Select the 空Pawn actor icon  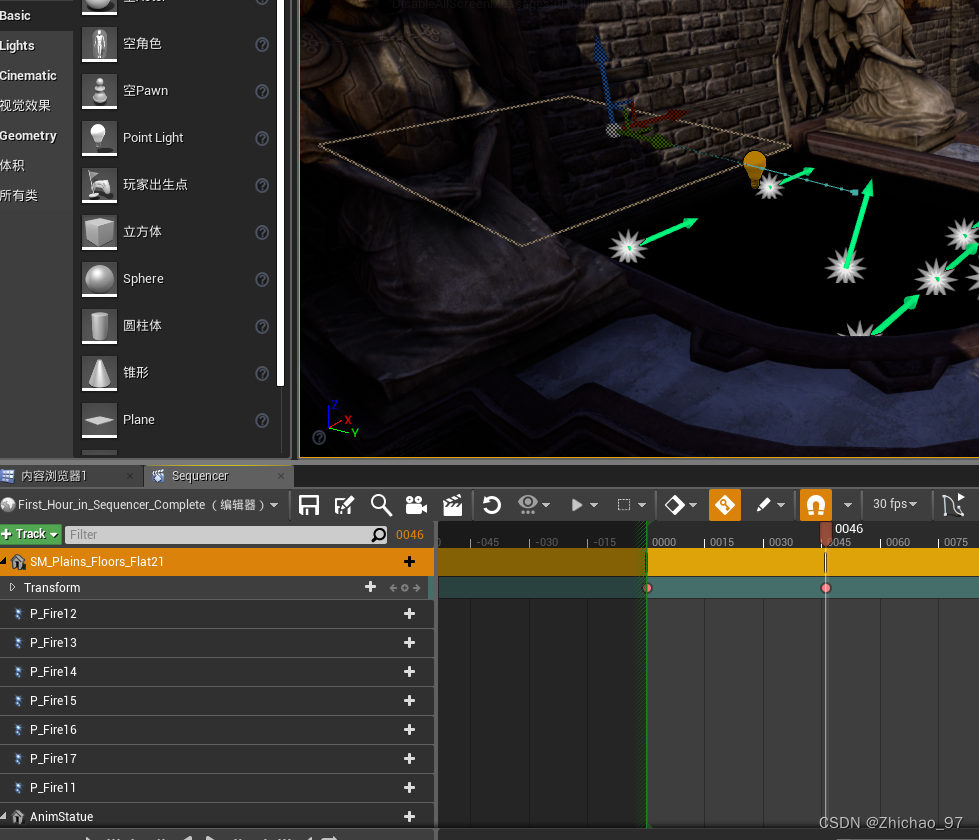click(99, 91)
